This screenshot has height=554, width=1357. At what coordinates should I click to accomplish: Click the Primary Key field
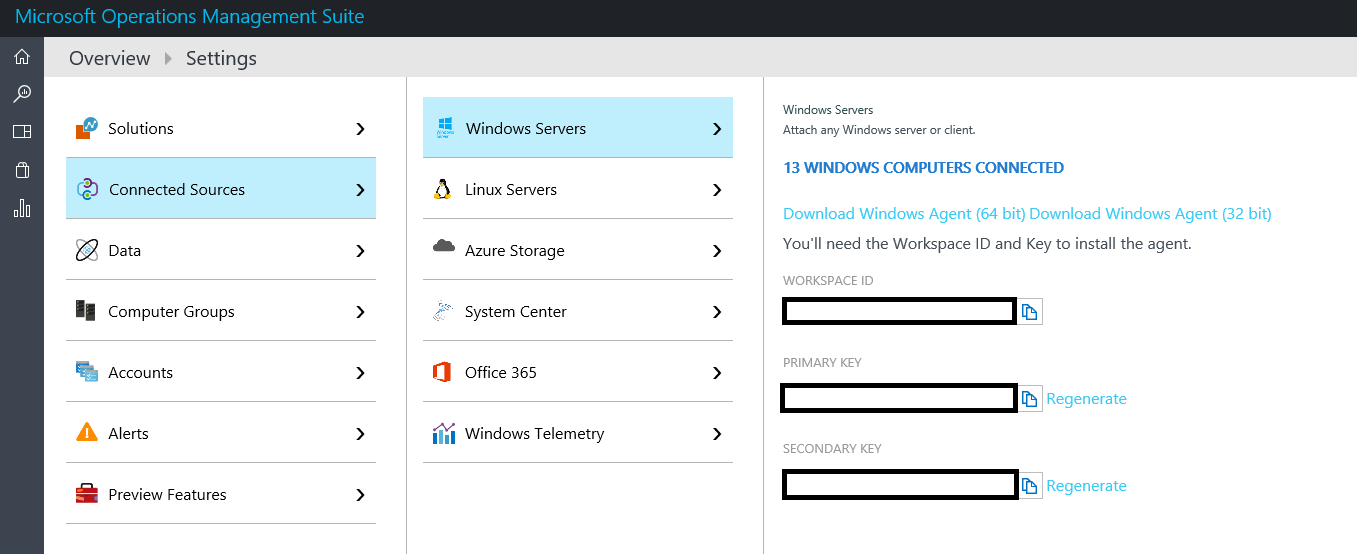tap(900, 398)
